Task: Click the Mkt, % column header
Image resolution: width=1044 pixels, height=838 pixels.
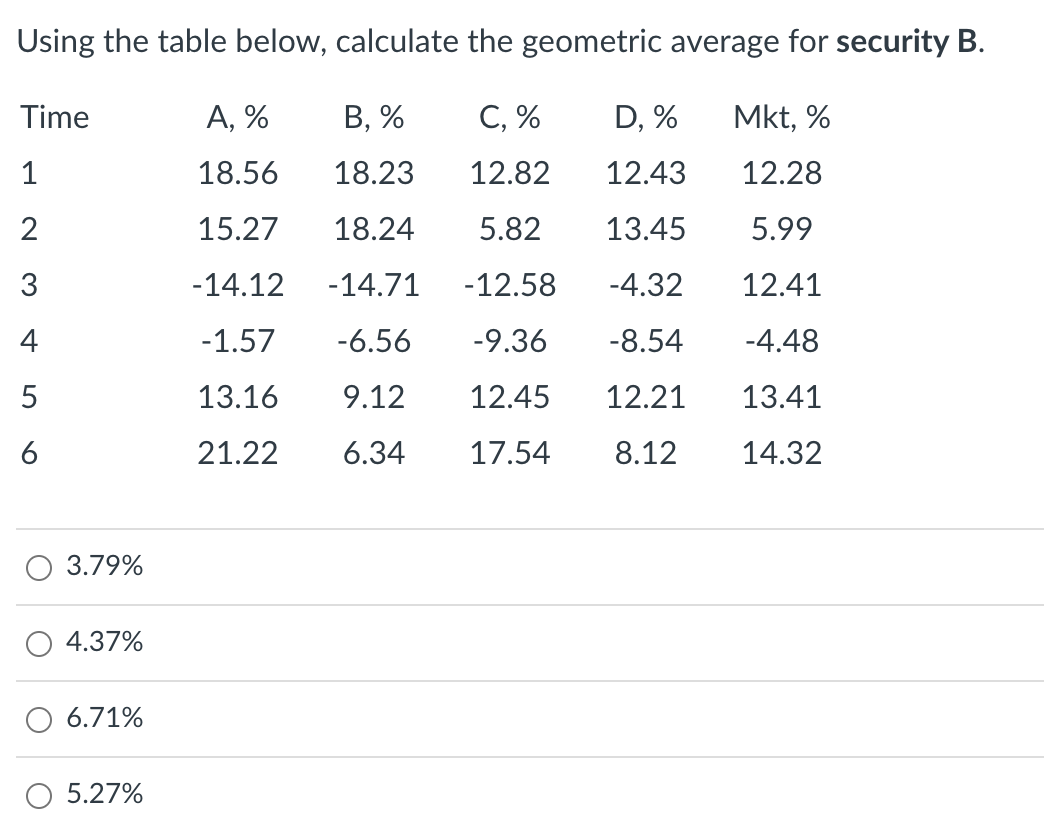Action: click(782, 117)
